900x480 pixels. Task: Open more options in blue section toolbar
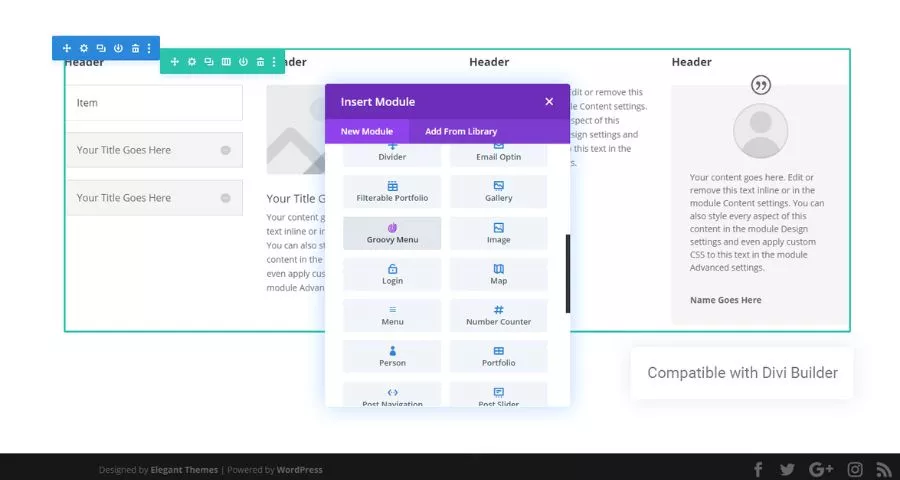tap(149, 48)
